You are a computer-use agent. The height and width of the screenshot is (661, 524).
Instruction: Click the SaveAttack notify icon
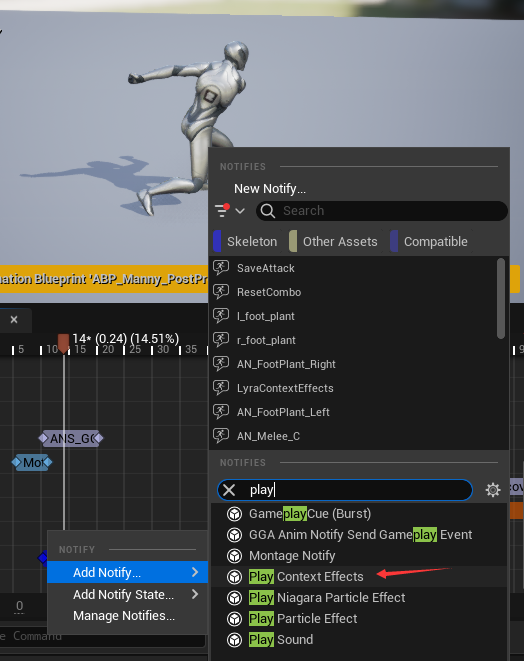221,268
